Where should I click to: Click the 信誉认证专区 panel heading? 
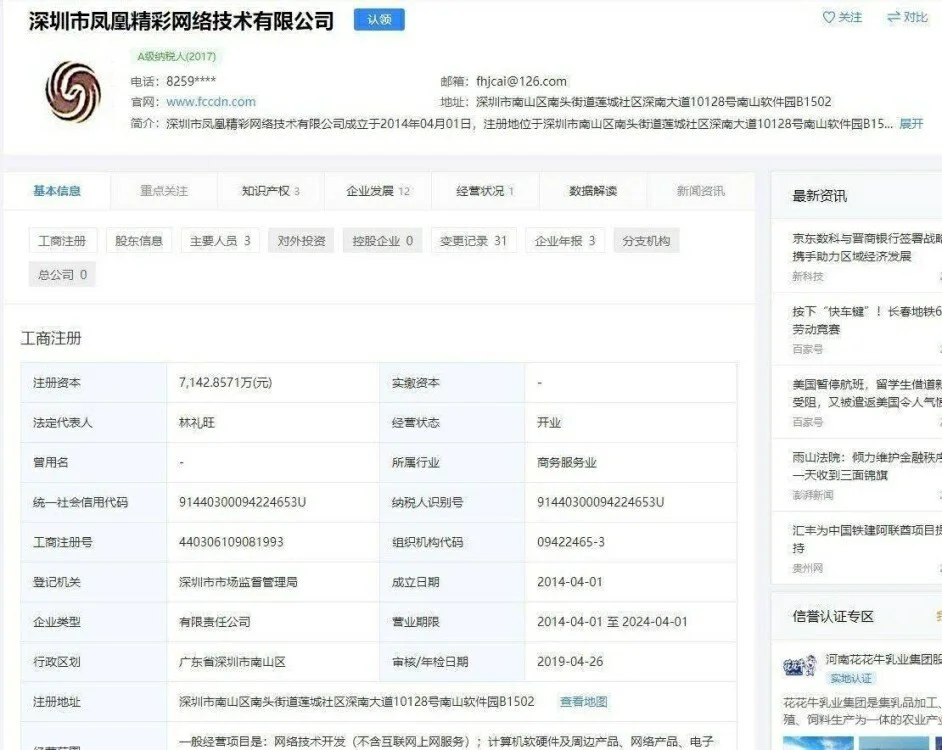833,616
